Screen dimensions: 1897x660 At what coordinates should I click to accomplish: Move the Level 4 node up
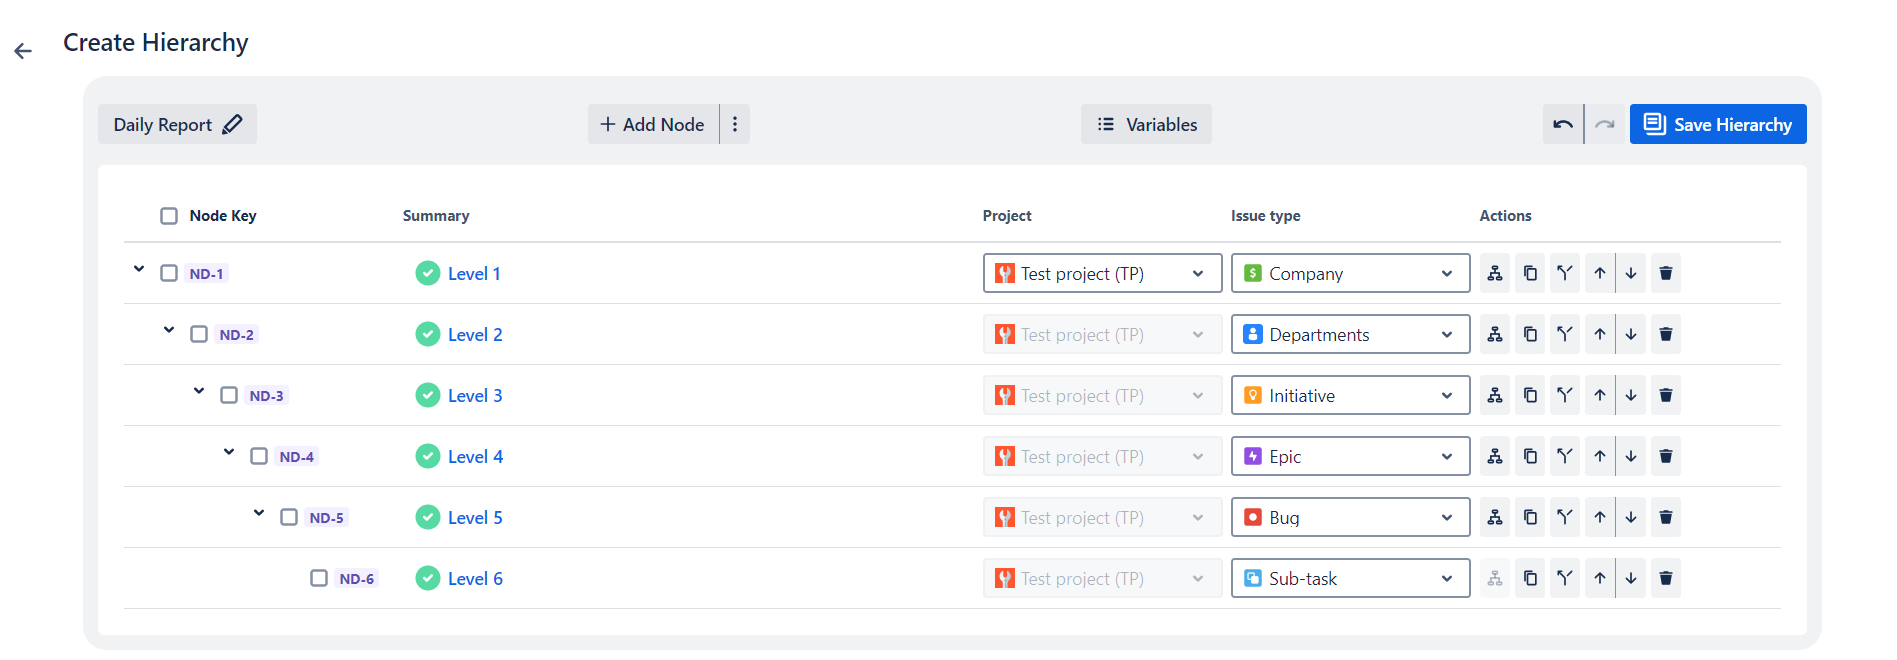click(1599, 456)
